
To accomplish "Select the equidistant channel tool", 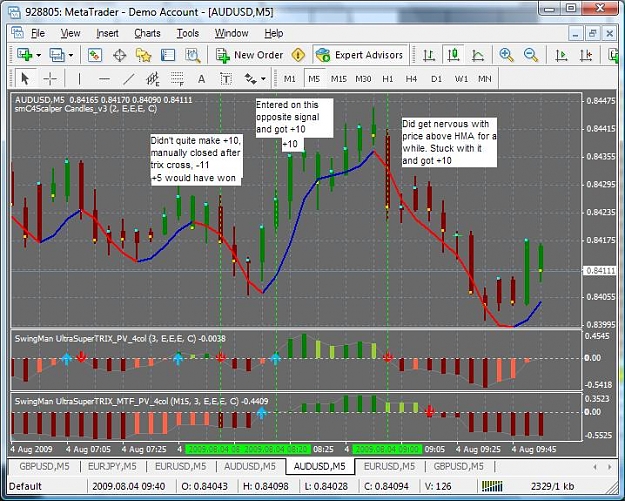I will click(153, 79).
